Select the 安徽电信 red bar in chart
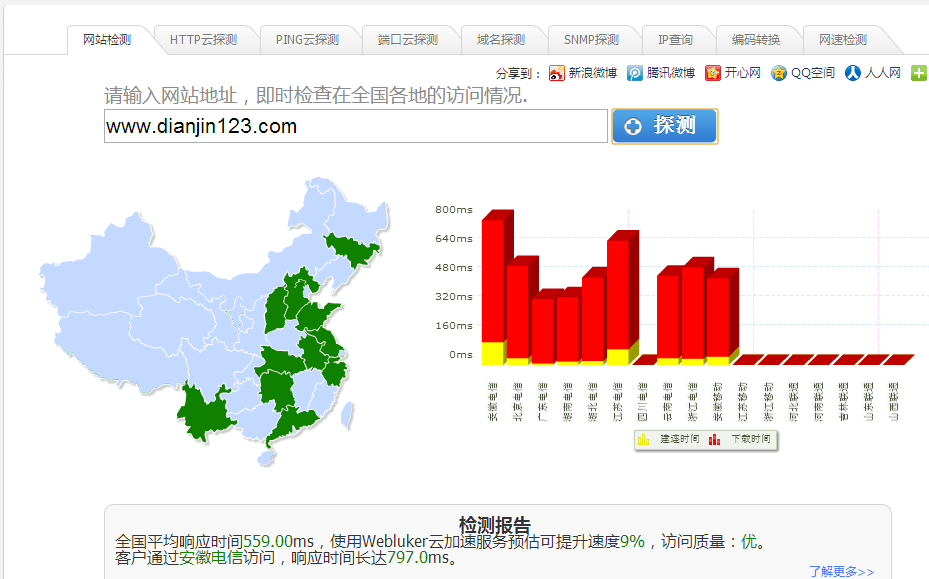 pos(494,279)
